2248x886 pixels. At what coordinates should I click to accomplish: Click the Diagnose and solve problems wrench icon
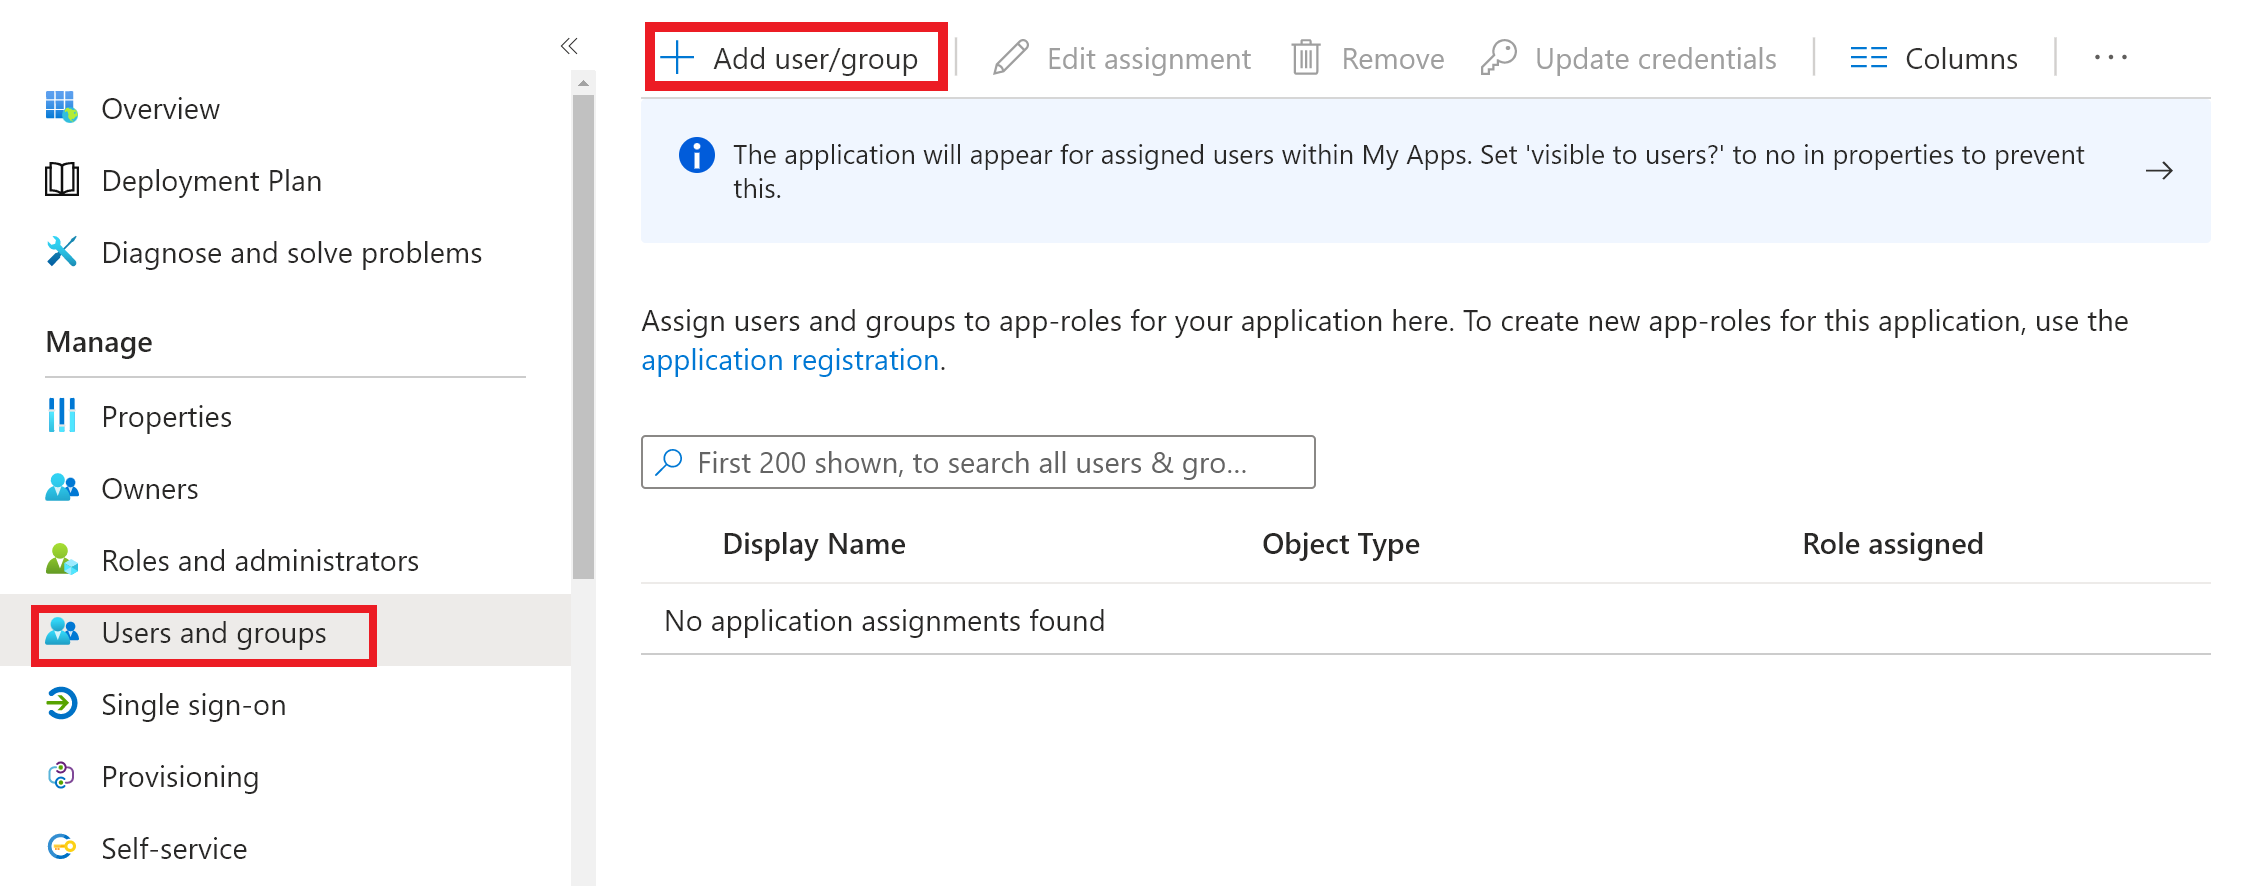point(61,251)
